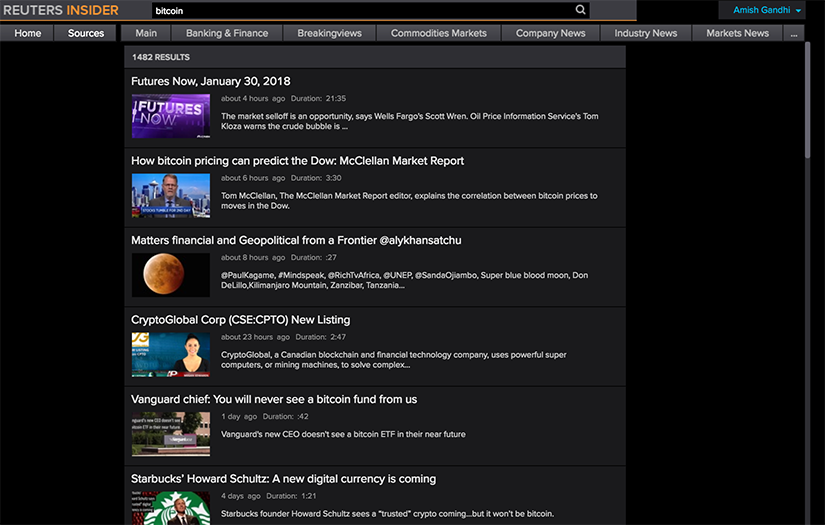Click the blood moon video thumbnail

click(171, 275)
